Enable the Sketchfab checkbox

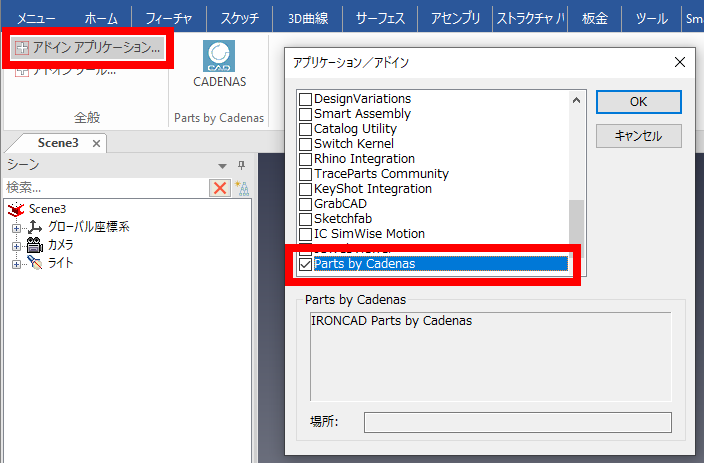(305, 219)
